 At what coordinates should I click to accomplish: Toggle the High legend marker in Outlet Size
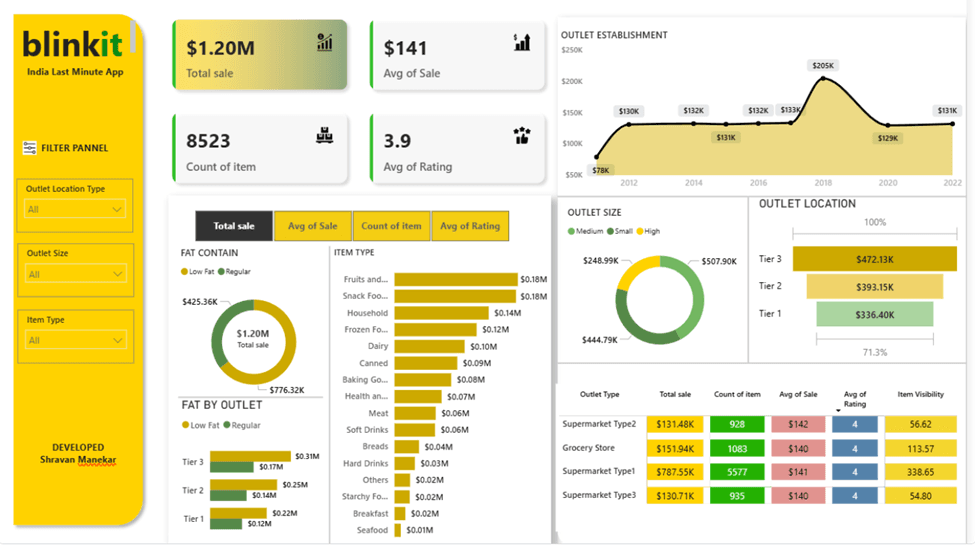point(640,231)
